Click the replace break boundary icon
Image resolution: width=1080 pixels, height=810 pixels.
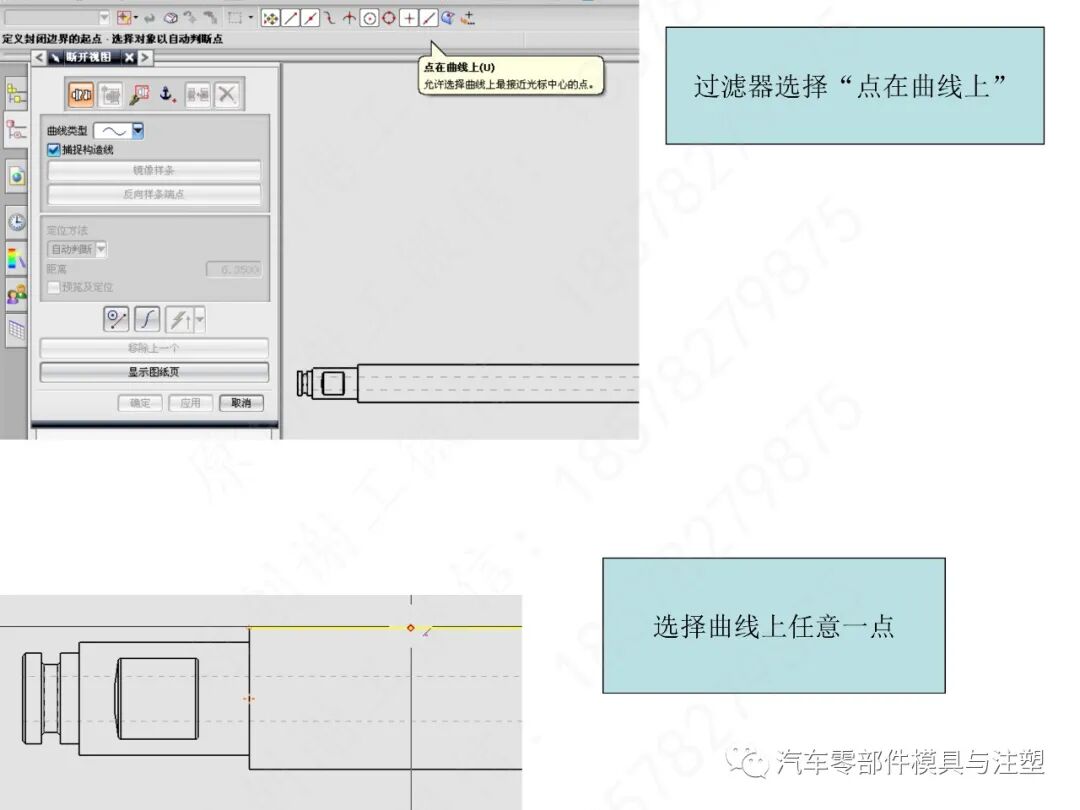198,94
